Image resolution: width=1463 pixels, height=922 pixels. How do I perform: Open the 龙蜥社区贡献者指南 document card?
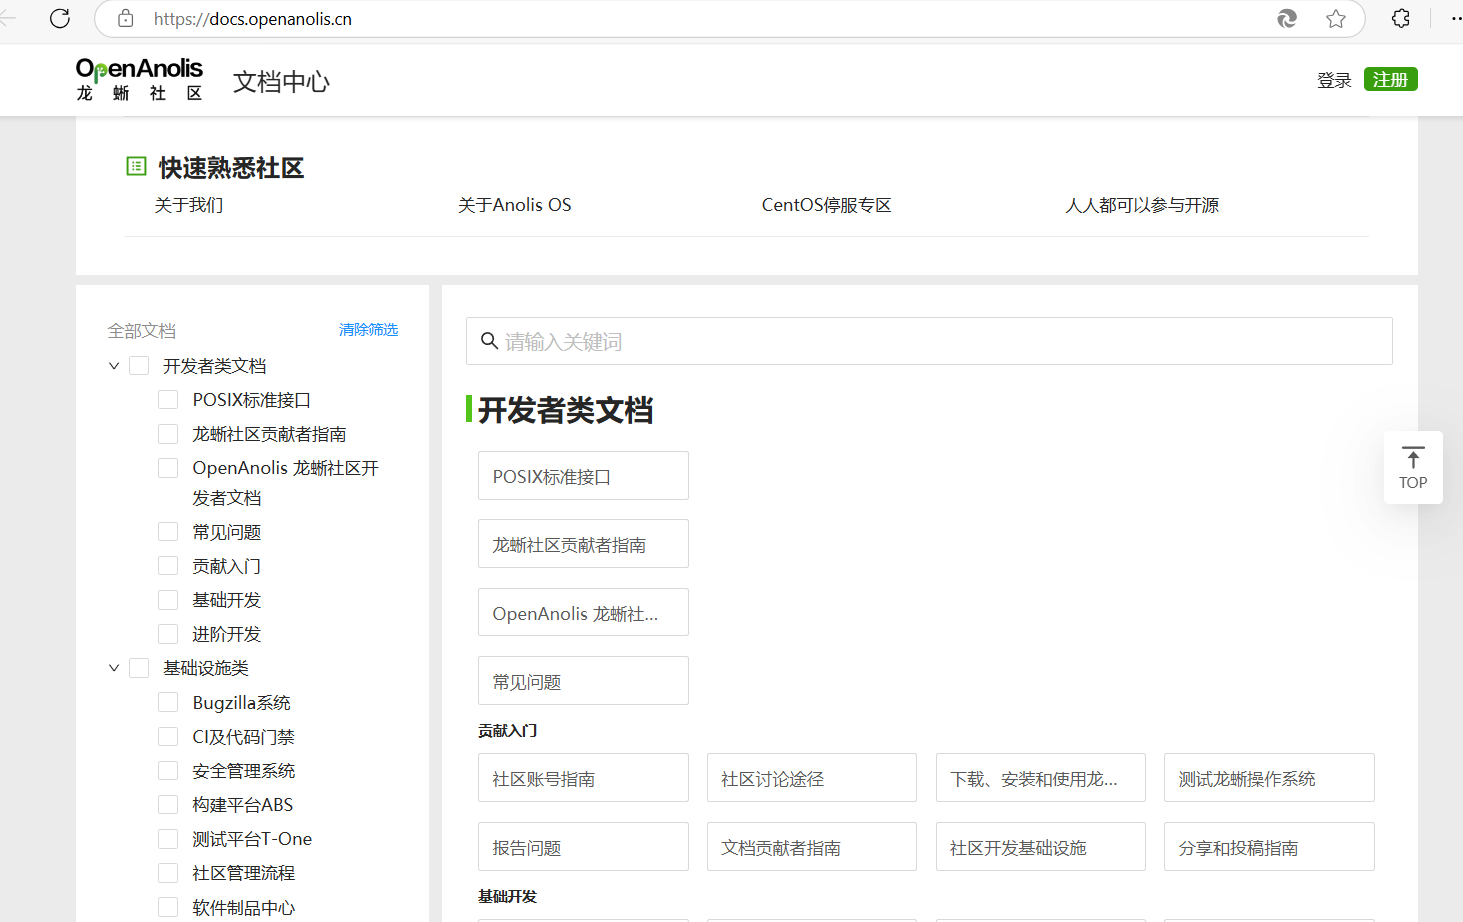click(583, 544)
